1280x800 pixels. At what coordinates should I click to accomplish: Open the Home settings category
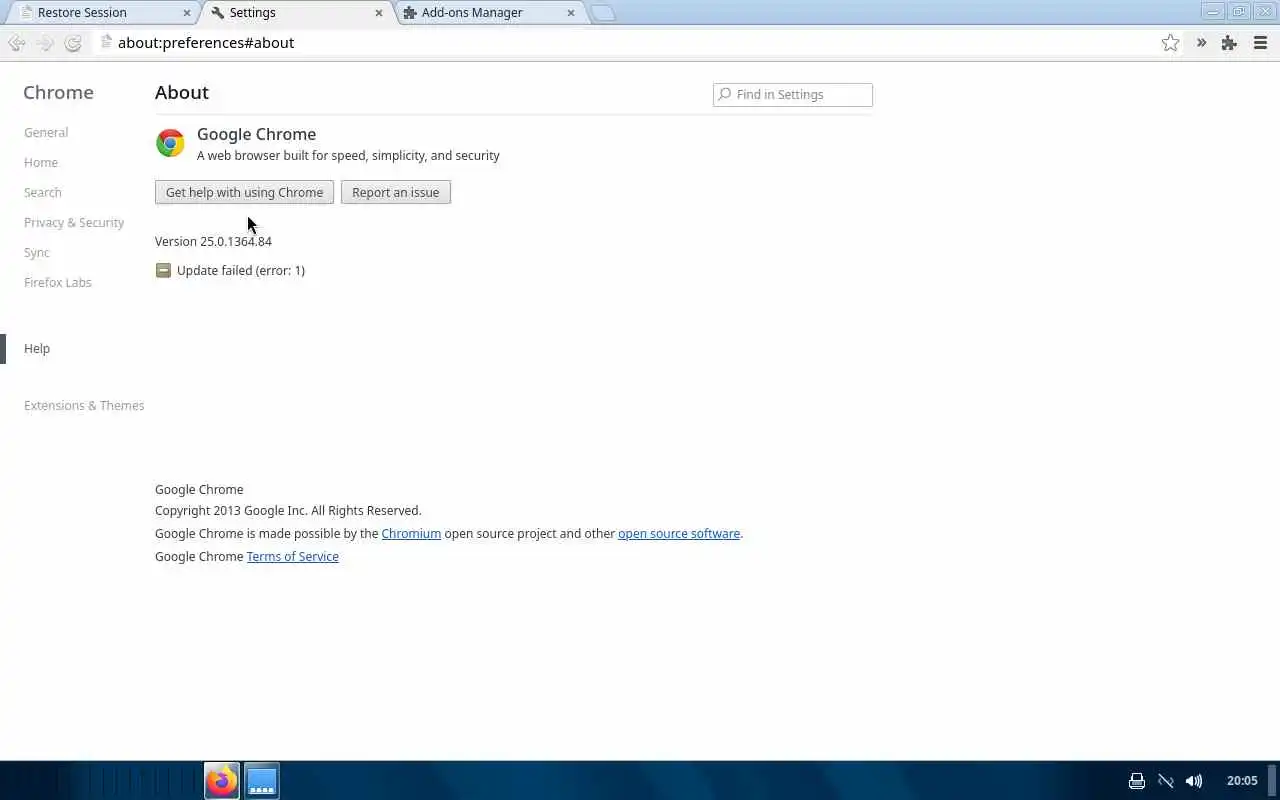pyautogui.click(x=41, y=162)
